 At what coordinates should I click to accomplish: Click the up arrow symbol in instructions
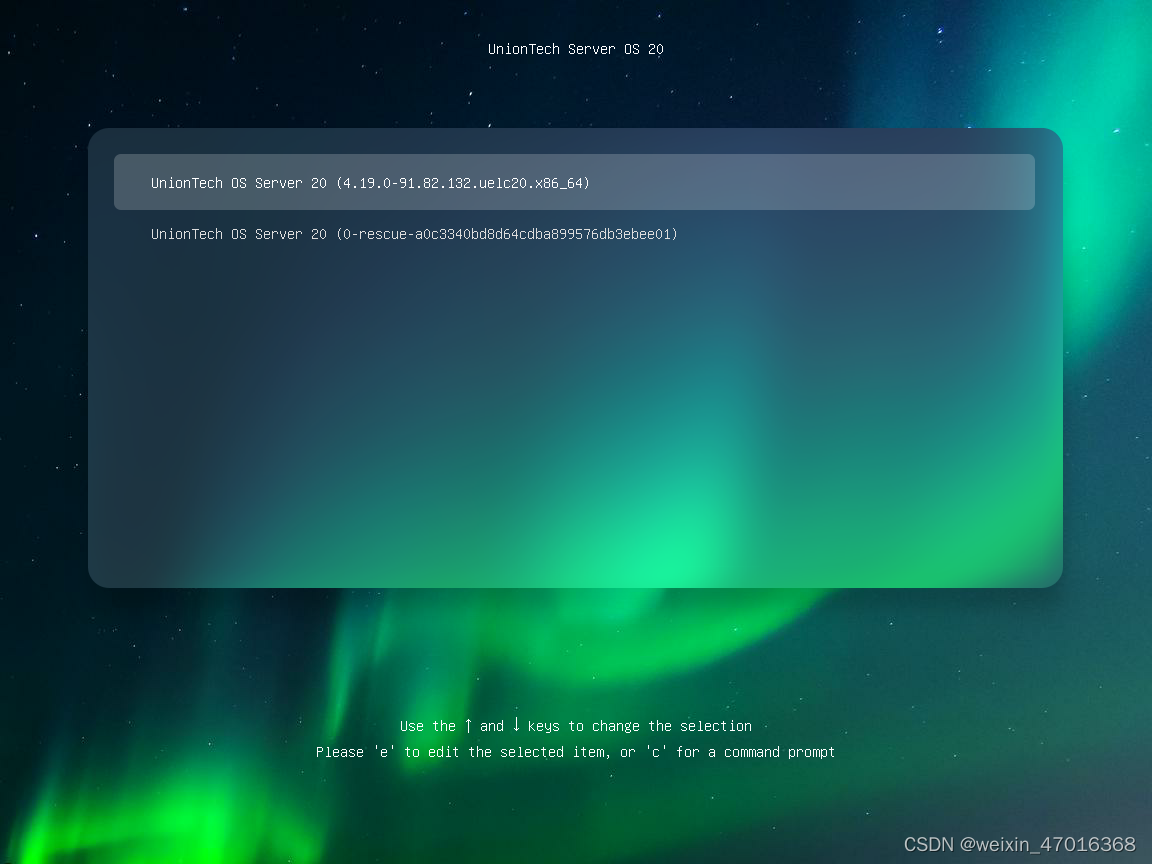466,725
